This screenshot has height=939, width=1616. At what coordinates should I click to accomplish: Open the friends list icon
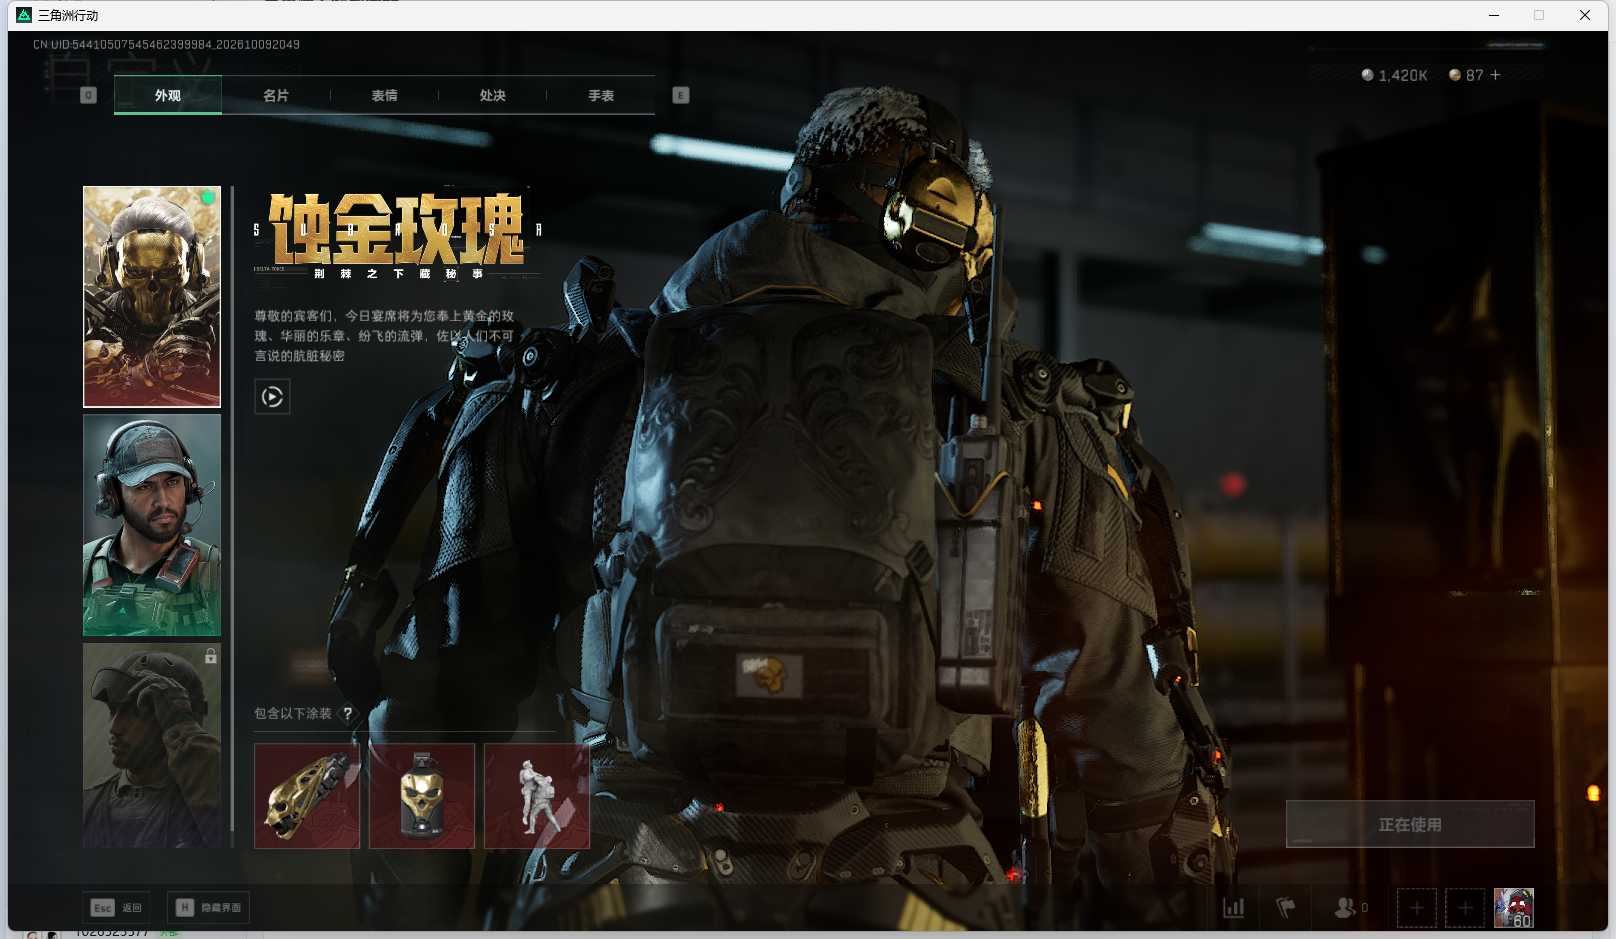click(x=1346, y=908)
